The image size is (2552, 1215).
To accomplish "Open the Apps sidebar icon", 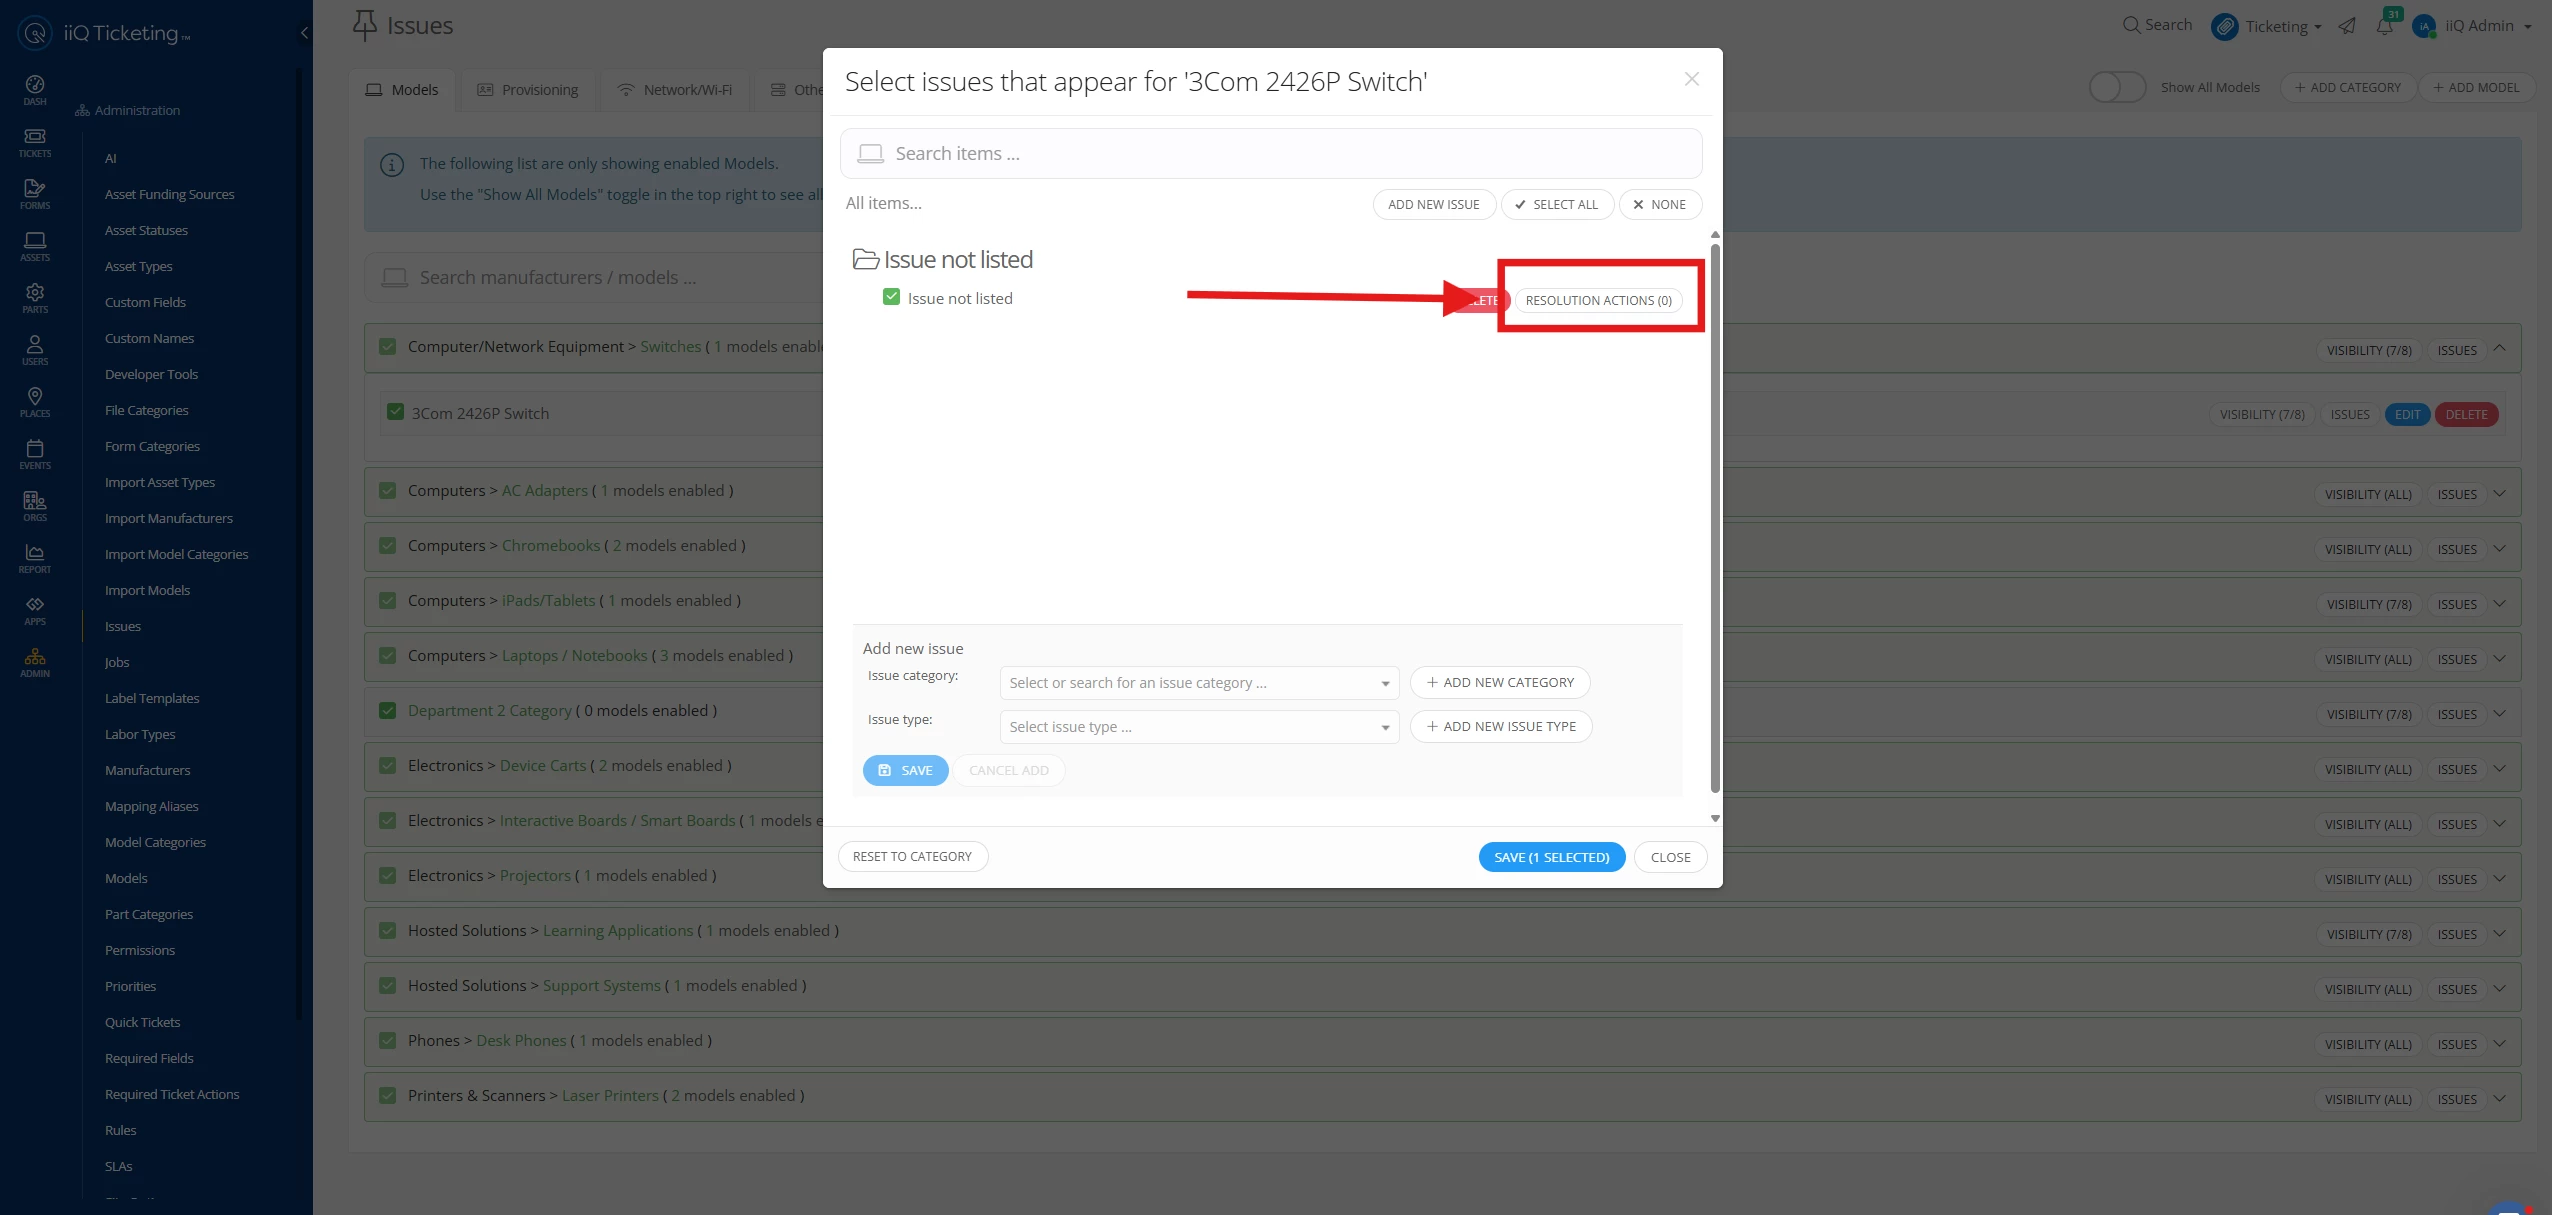I will (x=35, y=610).
